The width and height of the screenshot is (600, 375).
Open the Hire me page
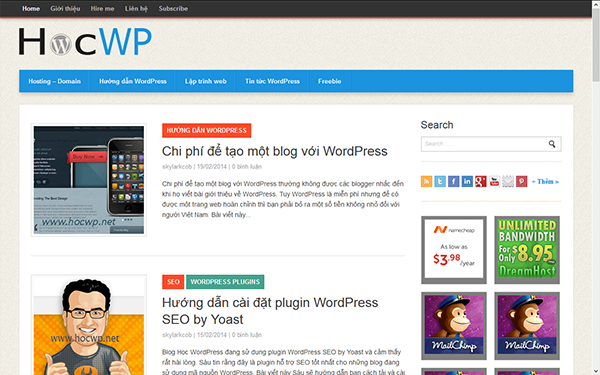point(102,8)
